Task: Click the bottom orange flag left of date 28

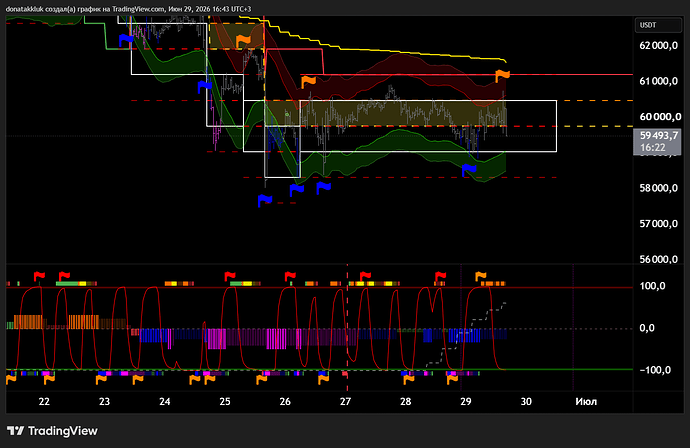Action: coord(409,379)
